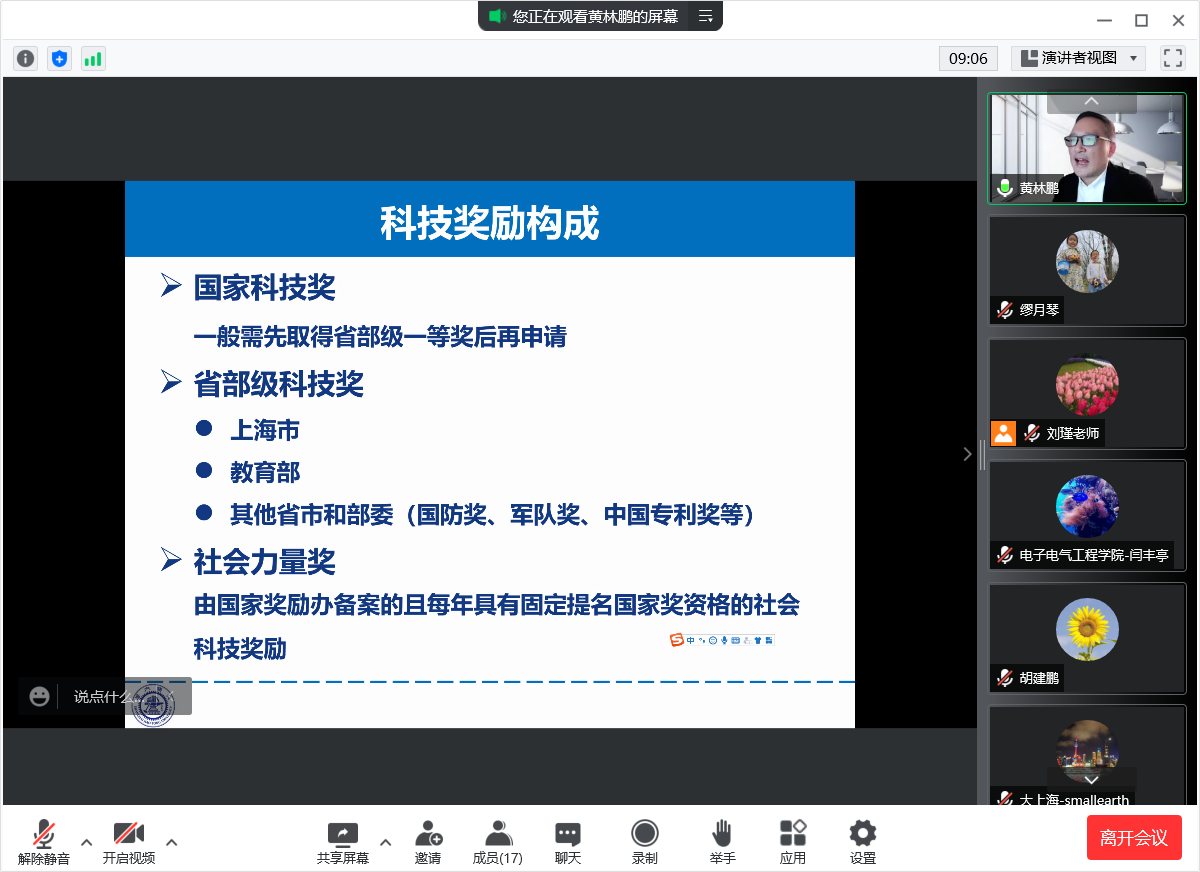Open the 应用 apps icon
Image resolution: width=1200 pixels, height=872 pixels.
pos(793,842)
